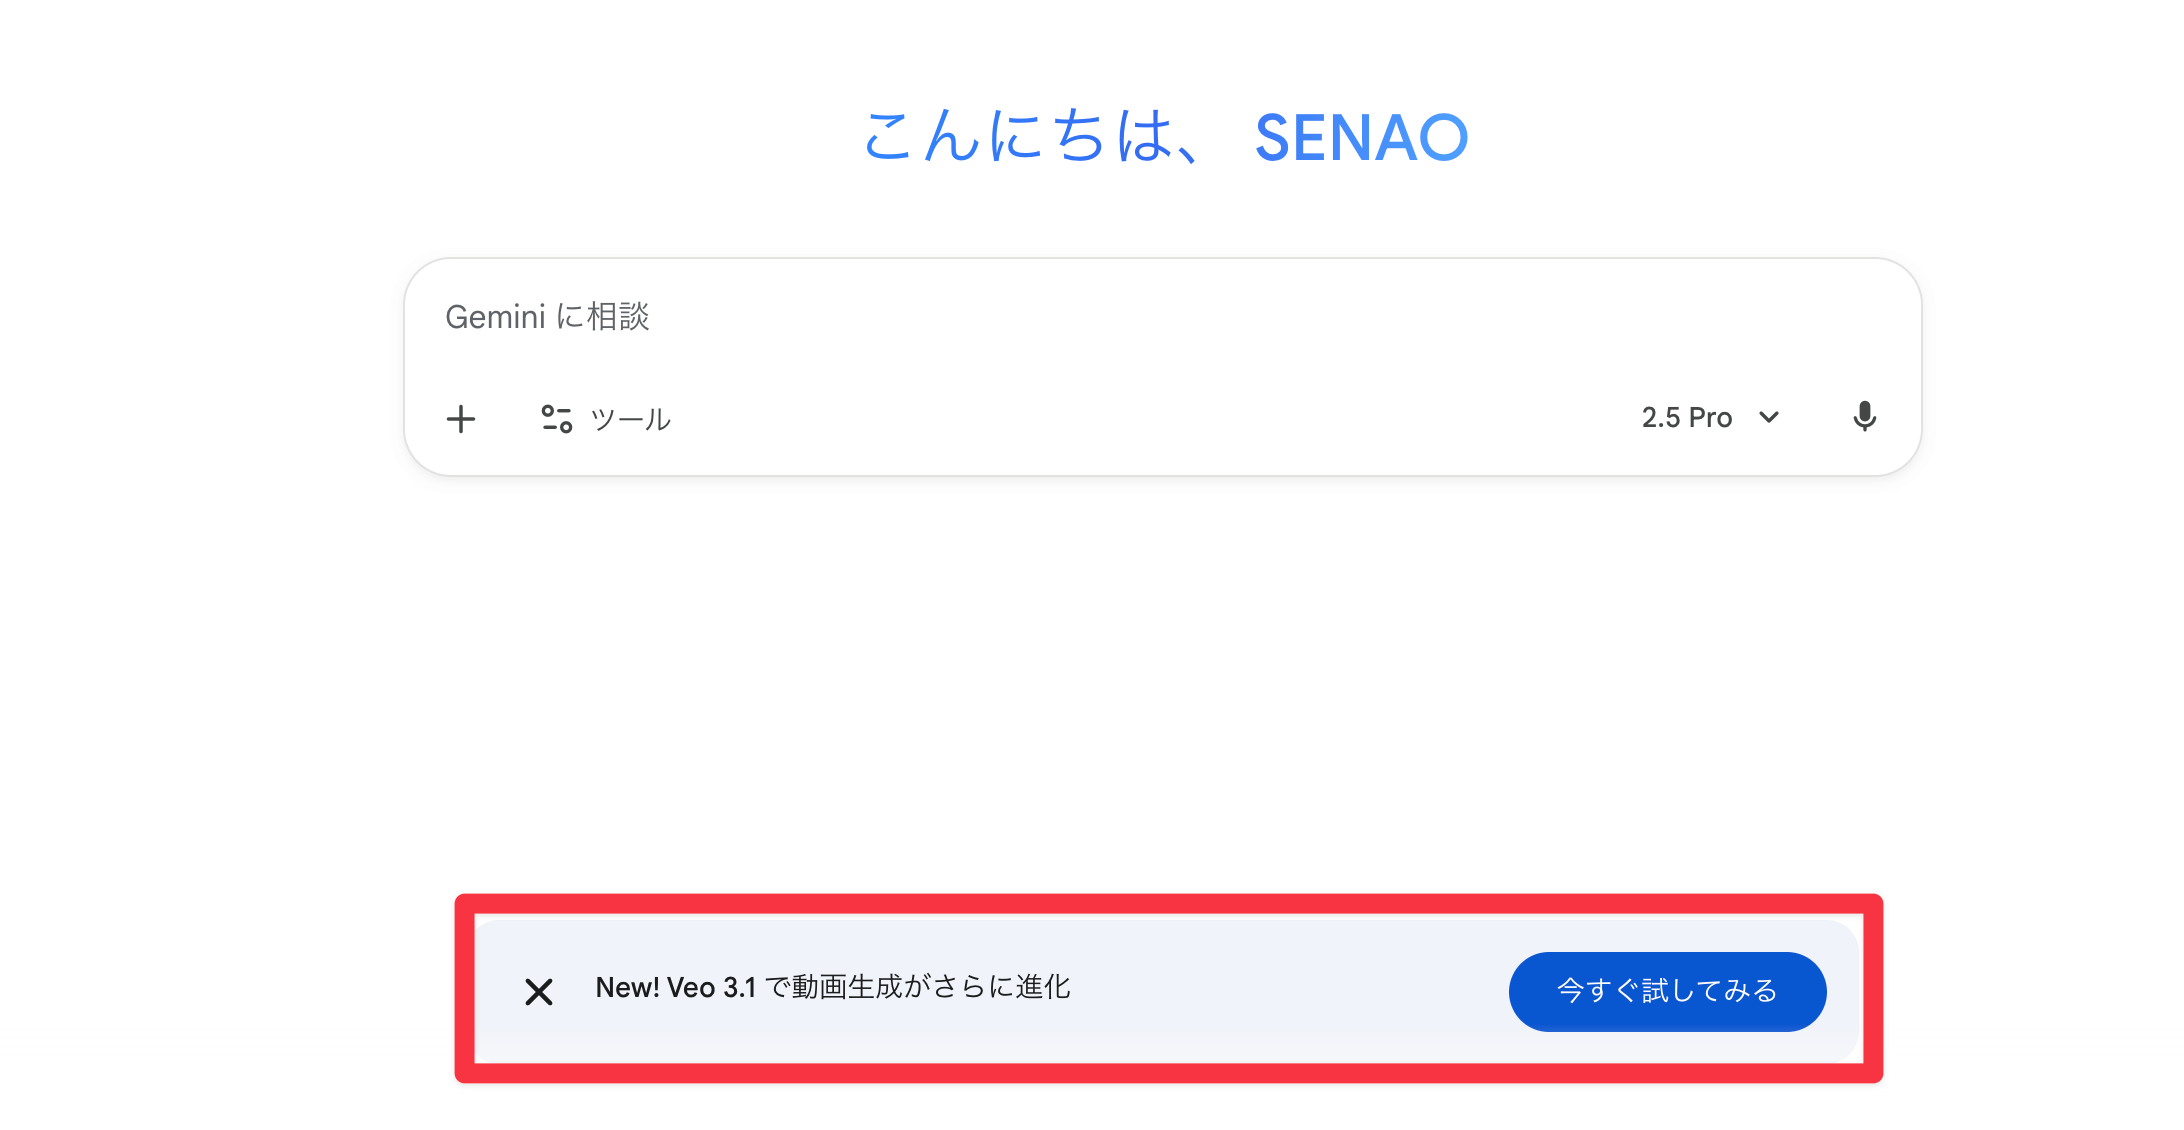
Task: Click the 2.5 Pro model label
Action: click(x=1687, y=417)
